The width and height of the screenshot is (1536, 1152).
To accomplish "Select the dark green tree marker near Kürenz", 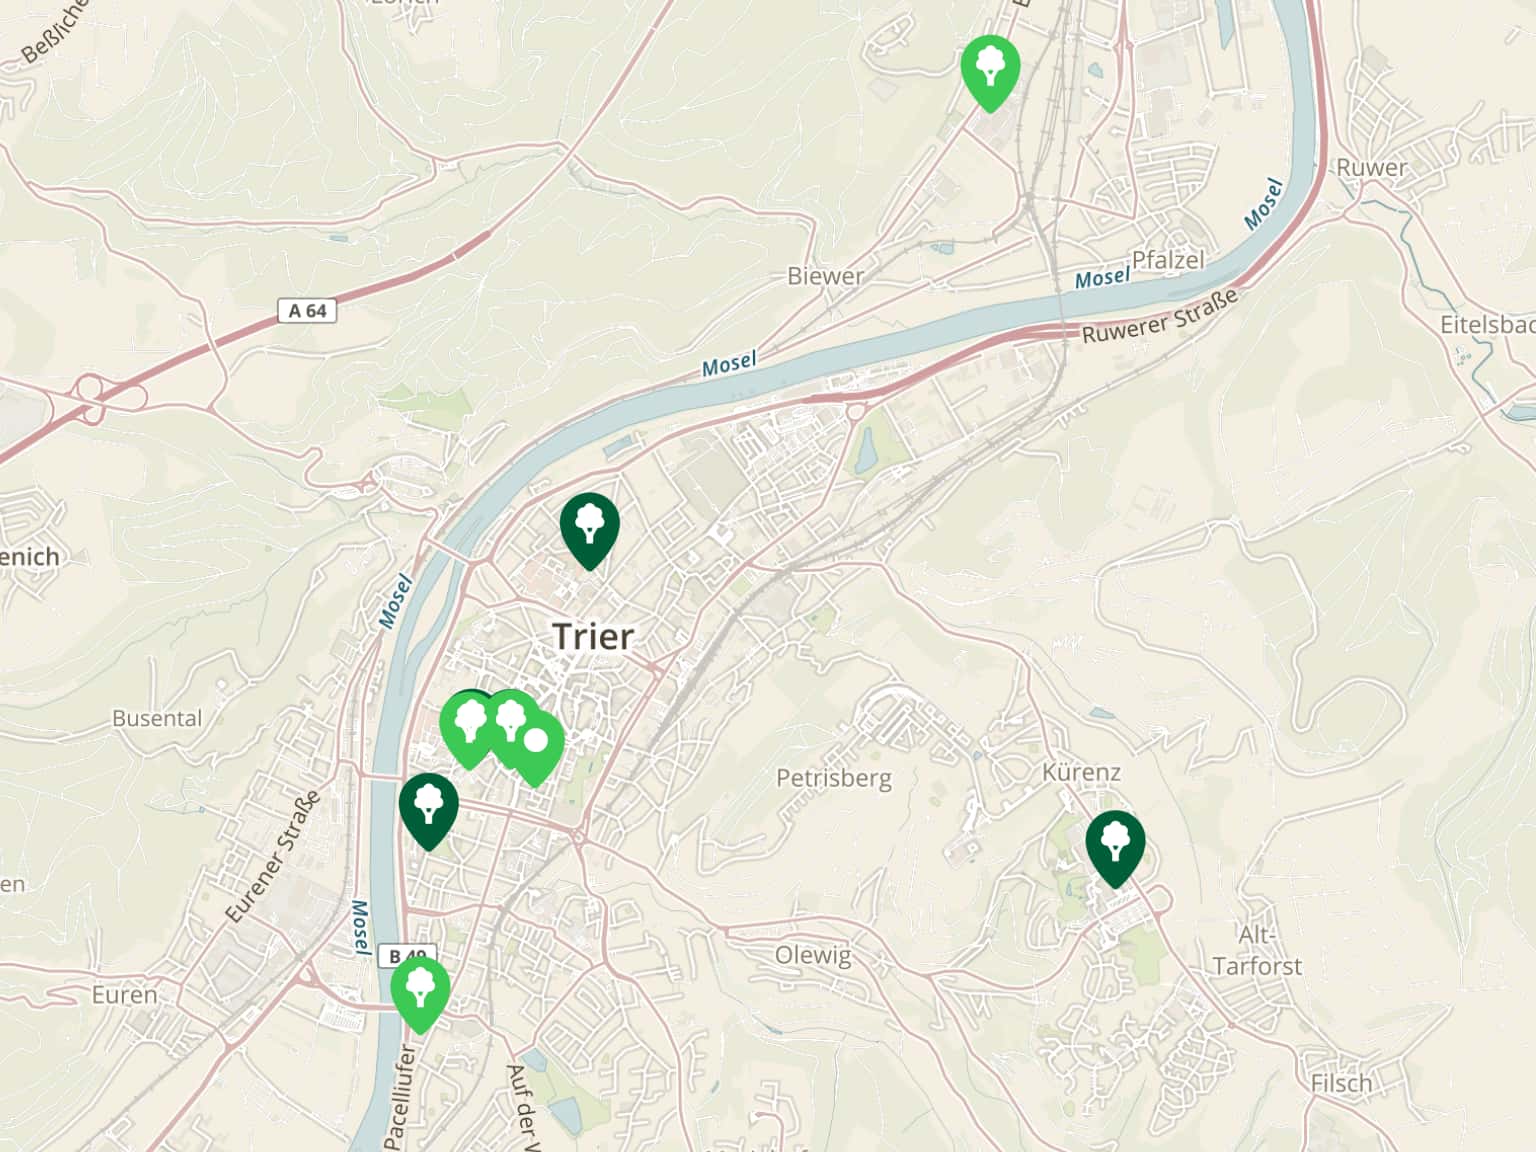I will click(x=1115, y=848).
